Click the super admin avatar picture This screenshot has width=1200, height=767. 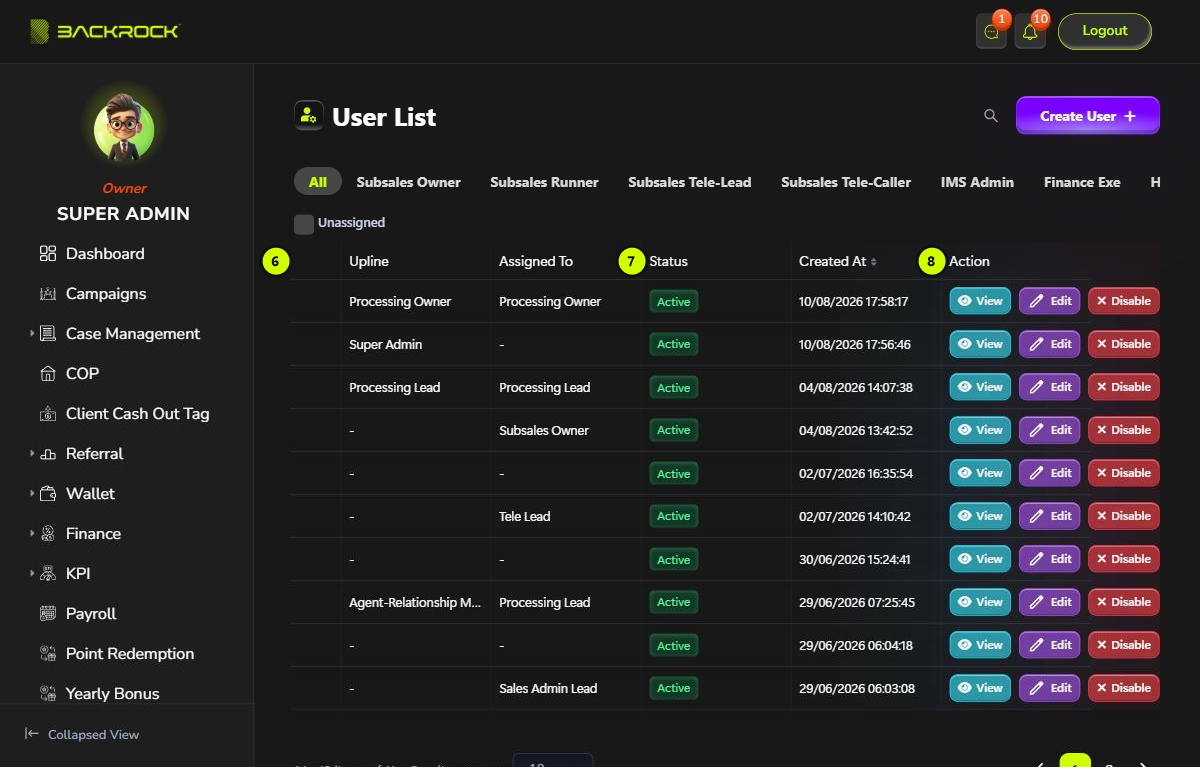pyautogui.click(x=124, y=130)
